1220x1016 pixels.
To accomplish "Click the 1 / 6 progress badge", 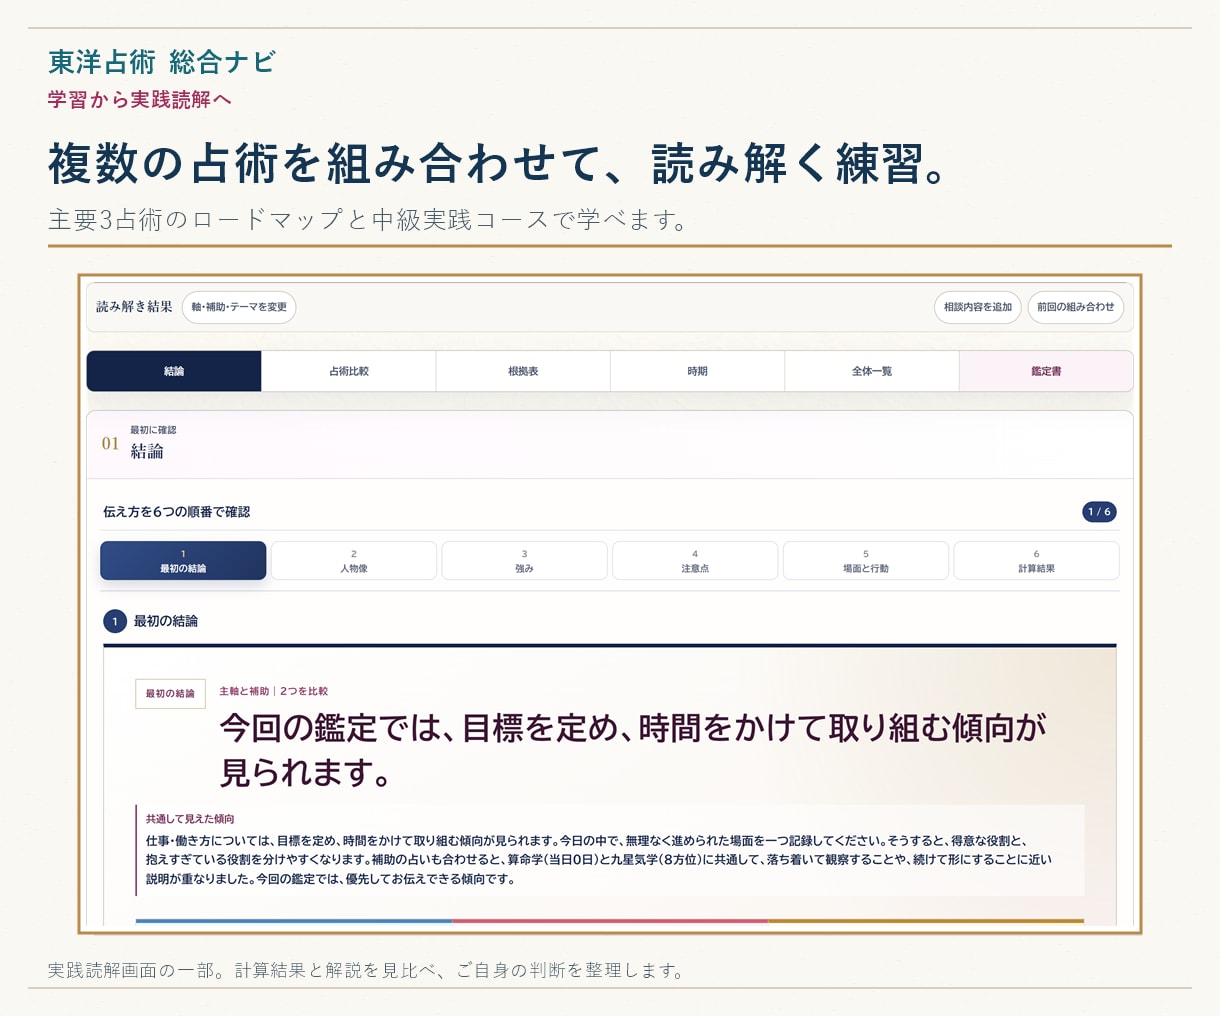I will click(1099, 512).
